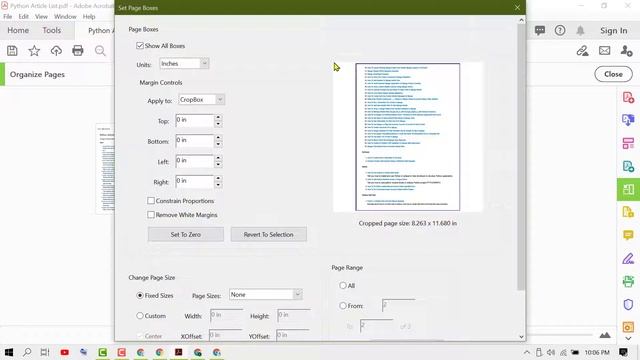Click the Print icon
Viewport: 640px width, 360px height.
click(78, 51)
